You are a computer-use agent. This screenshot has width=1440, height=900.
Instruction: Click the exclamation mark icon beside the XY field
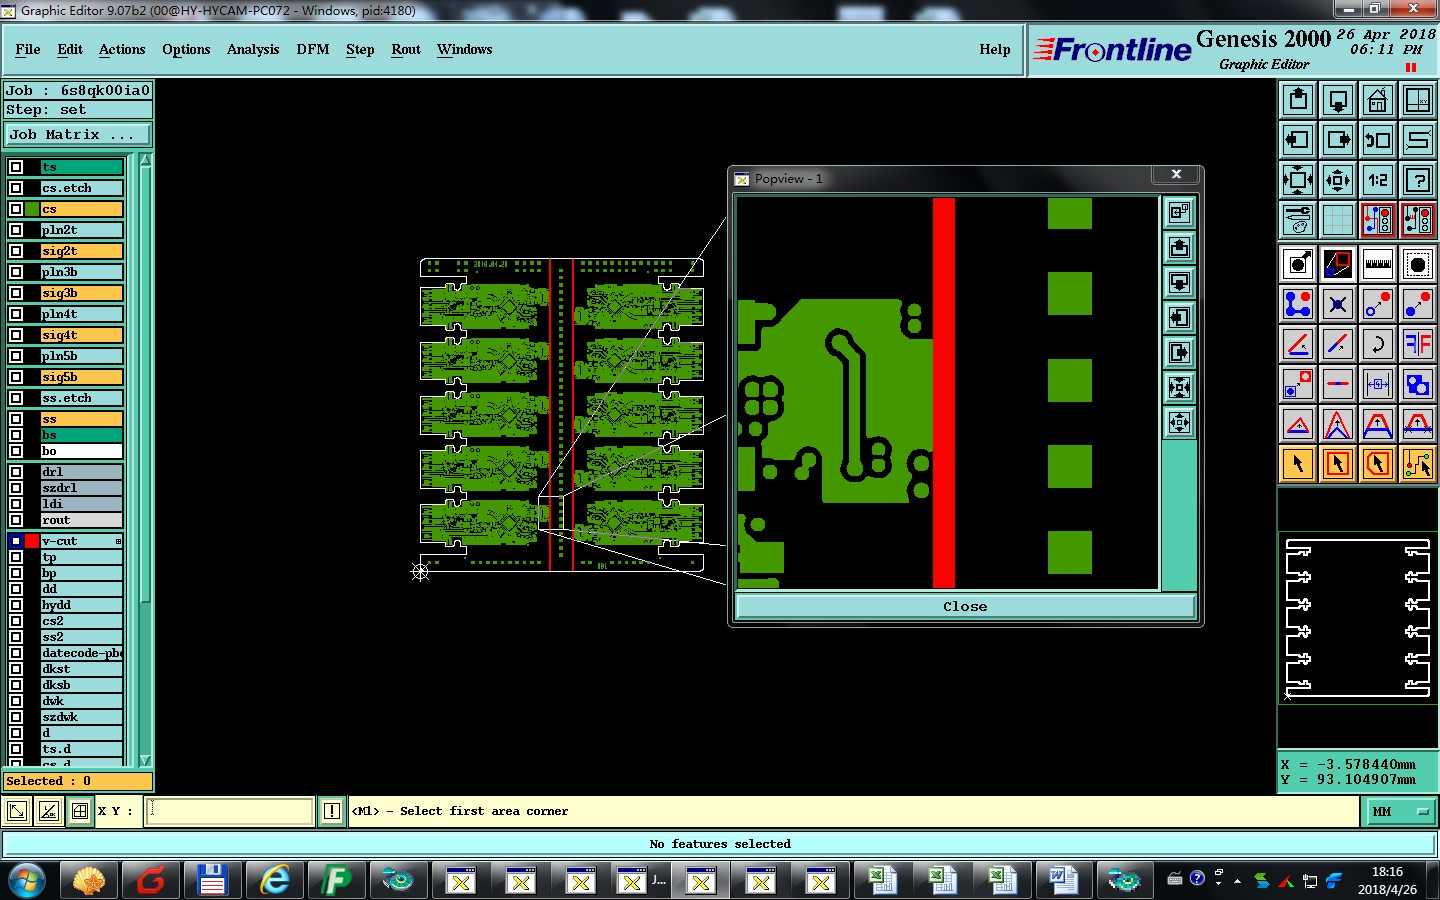pos(332,811)
